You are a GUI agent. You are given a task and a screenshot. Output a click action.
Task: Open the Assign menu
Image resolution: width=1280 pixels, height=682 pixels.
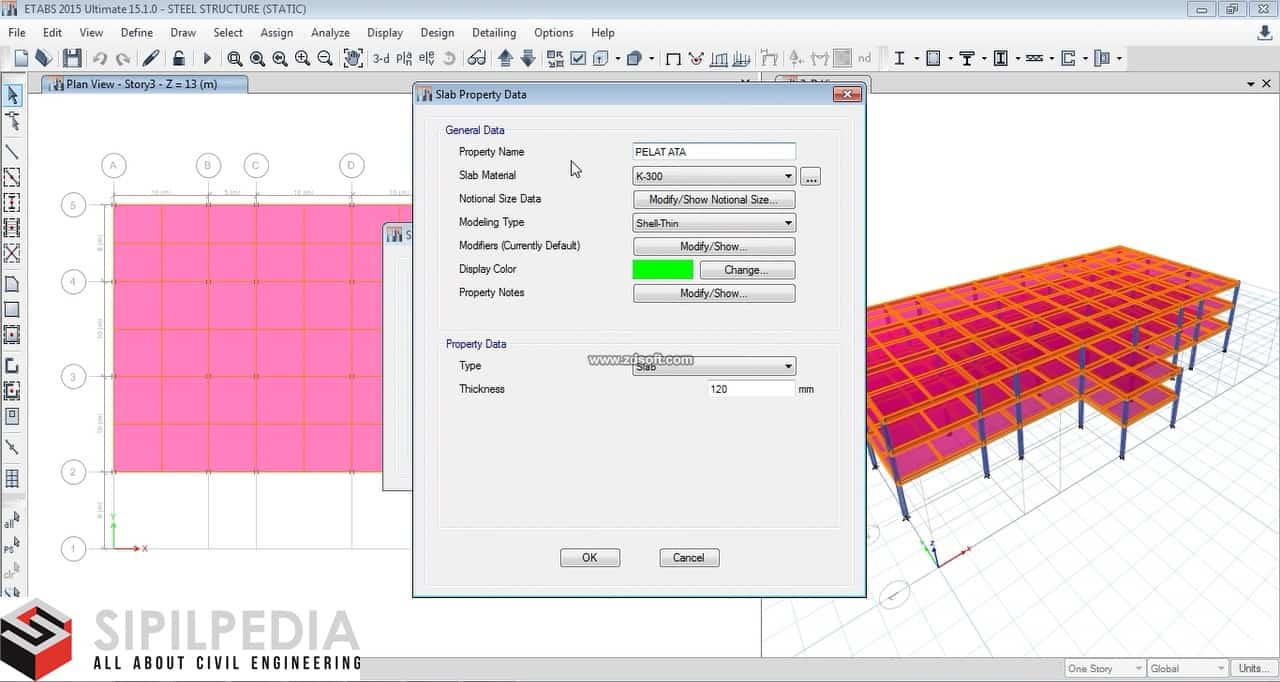coord(277,33)
